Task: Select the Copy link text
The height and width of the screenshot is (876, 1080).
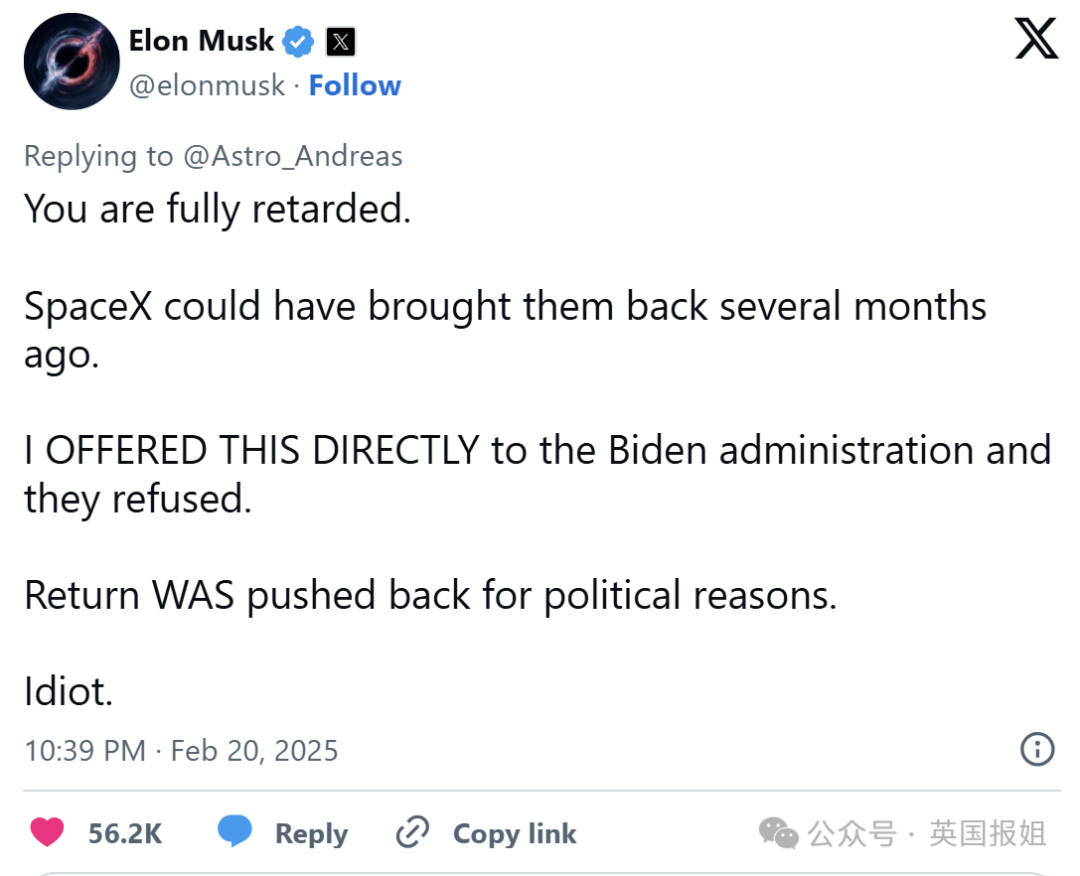Action: point(515,833)
